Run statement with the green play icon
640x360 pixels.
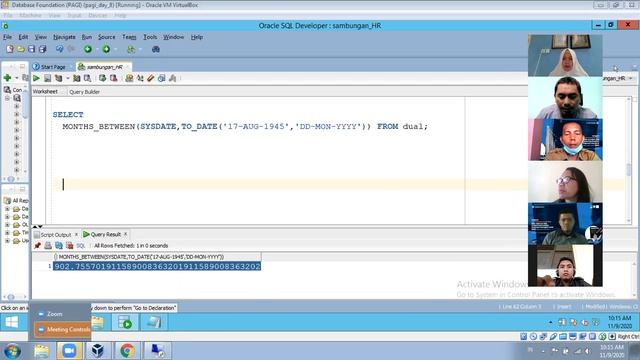click(x=36, y=78)
